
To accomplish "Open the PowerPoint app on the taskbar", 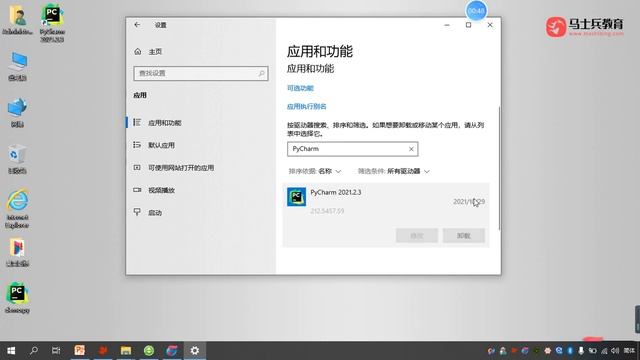I will pos(80,351).
